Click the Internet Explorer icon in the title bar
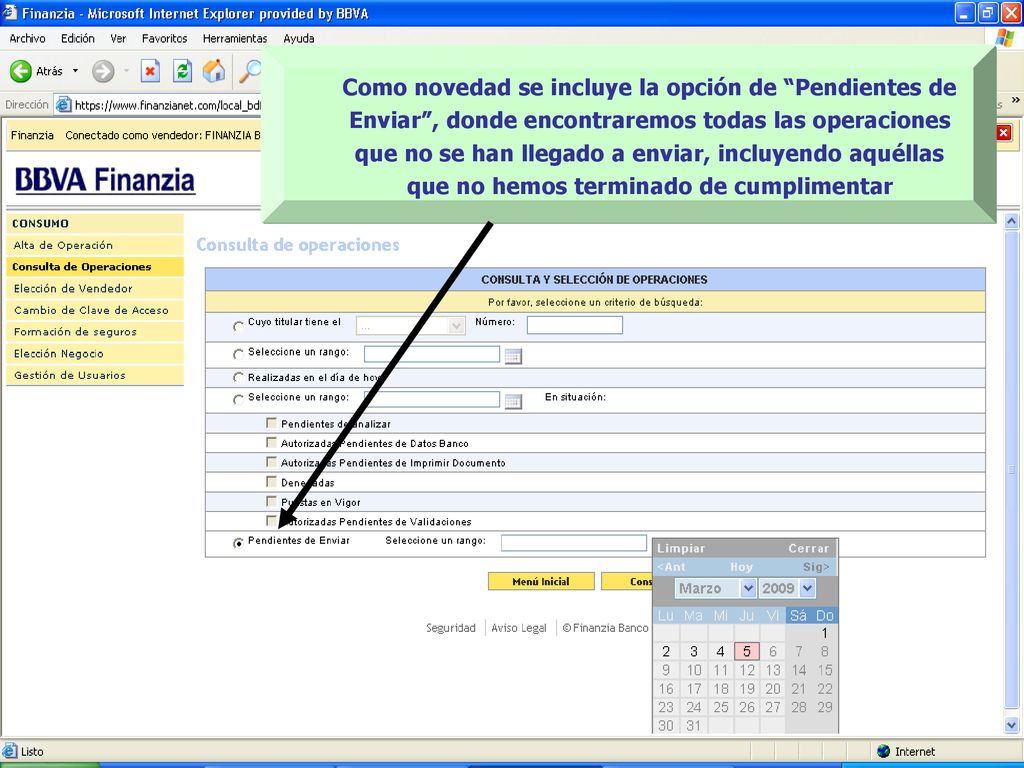The image size is (1024, 768). point(9,12)
